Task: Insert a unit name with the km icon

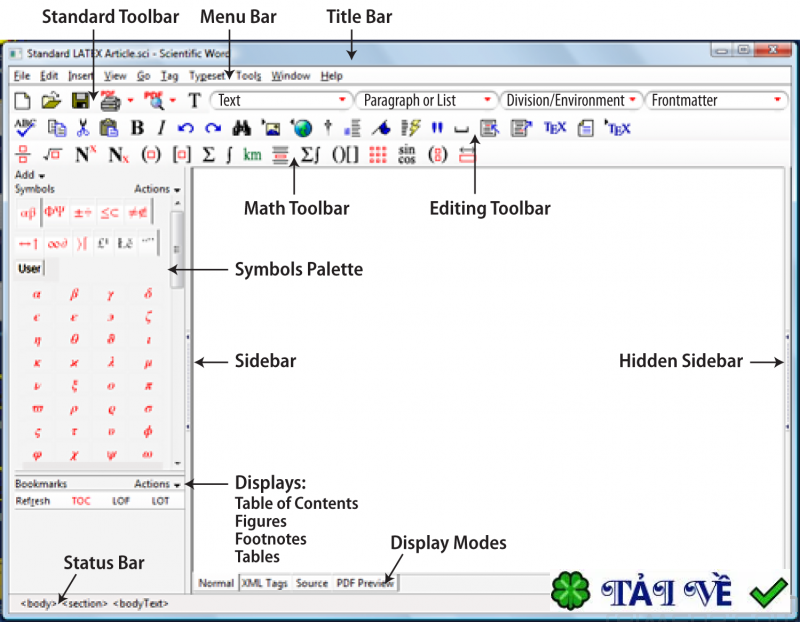Action: (x=252, y=154)
